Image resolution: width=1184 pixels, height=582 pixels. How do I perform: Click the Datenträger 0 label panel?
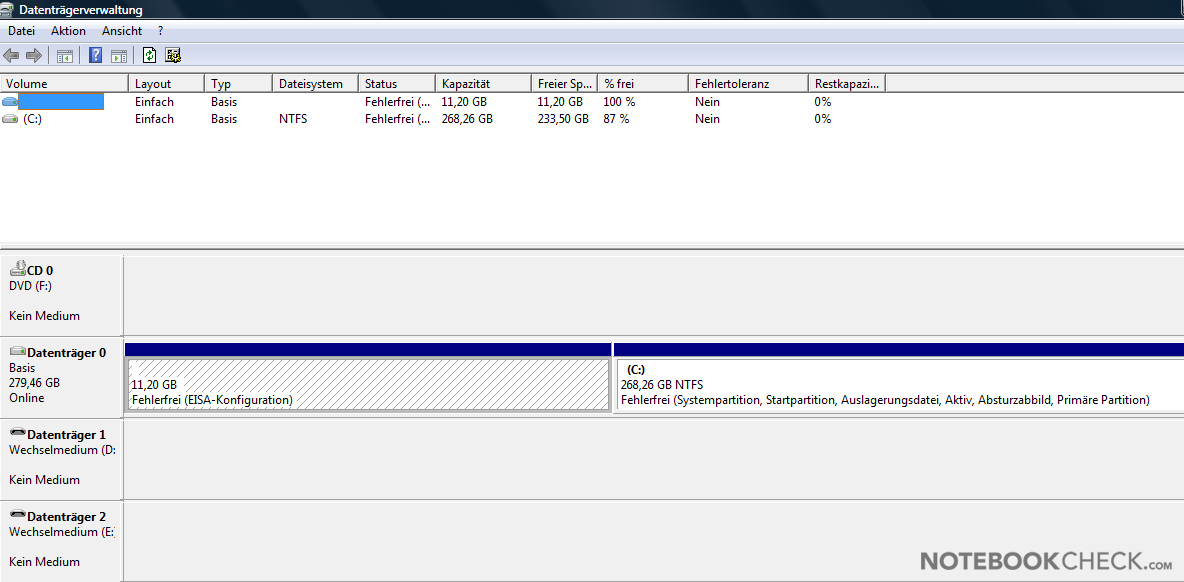click(61, 377)
